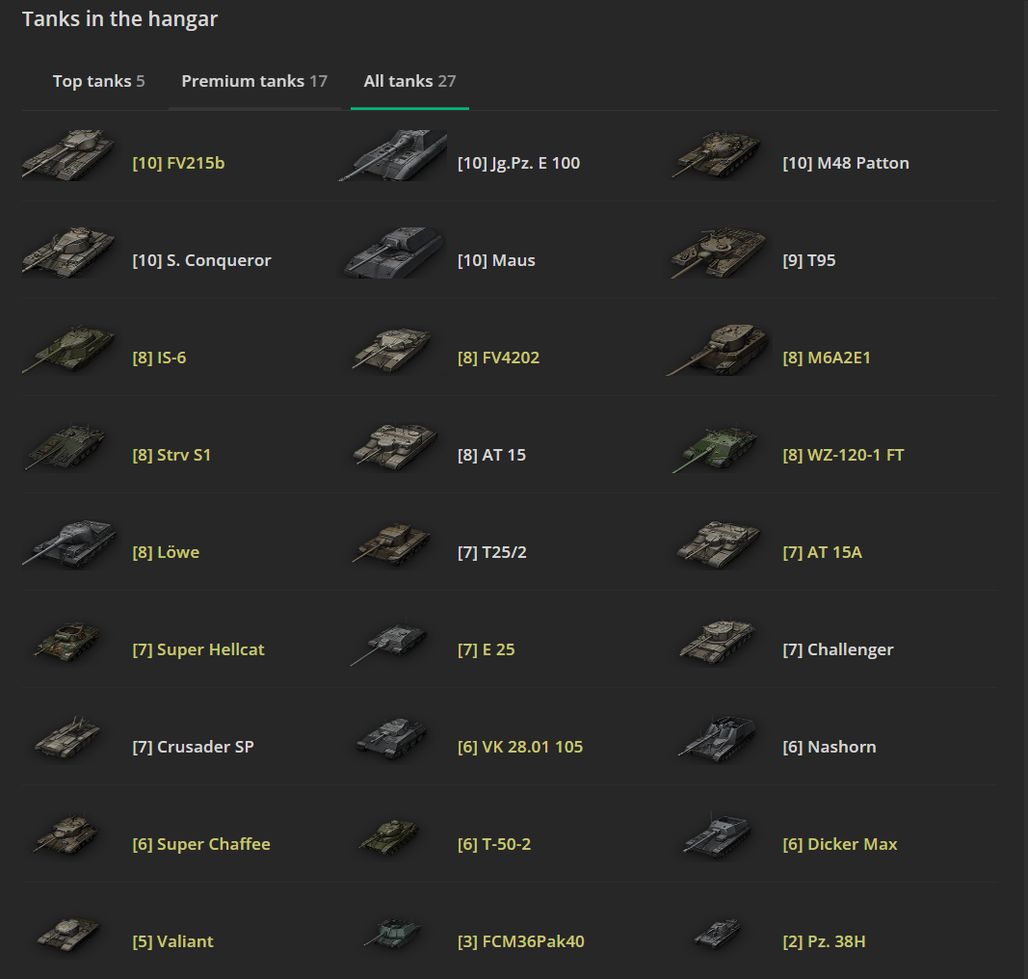This screenshot has height=979, width=1028.
Task: Open the [9] T95 link
Action: tap(809, 260)
